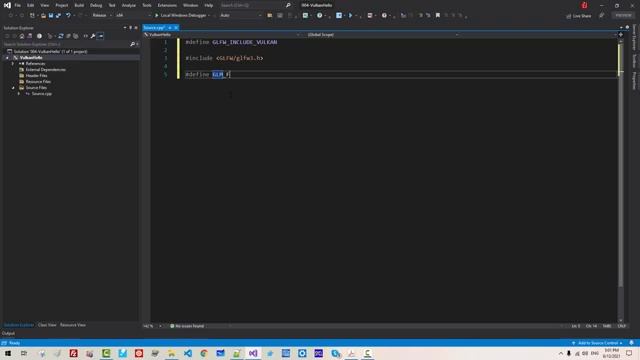Screen dimensions: 640x360
Task: Open the VulkanHello project scope dropdown
Action: click(x=222, y=35)
